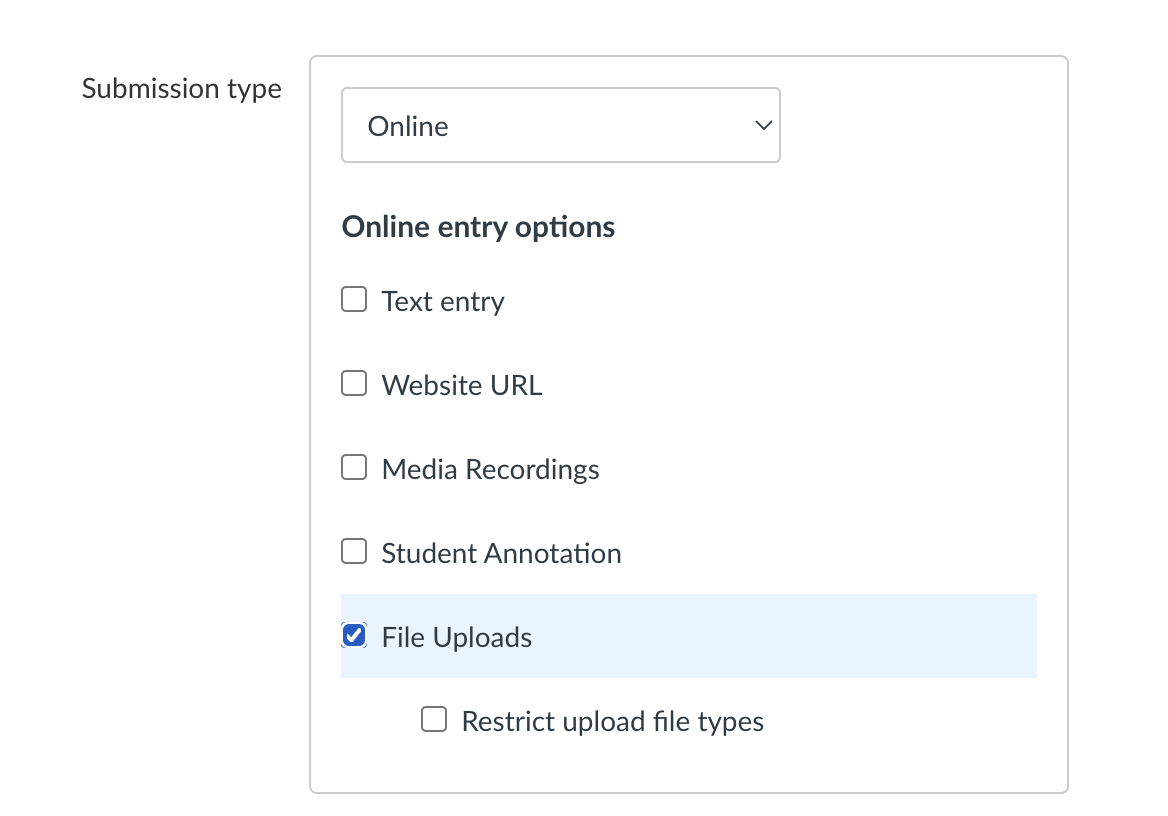Viewport: 1168px width, 816px height.
Task: Click the Website URL label text
Action: pyautogui.click(x=461, y=384)
